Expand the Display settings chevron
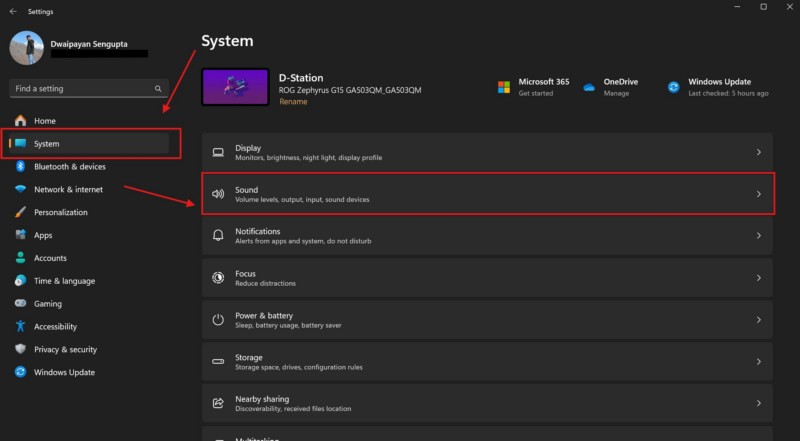 [758, 153]
